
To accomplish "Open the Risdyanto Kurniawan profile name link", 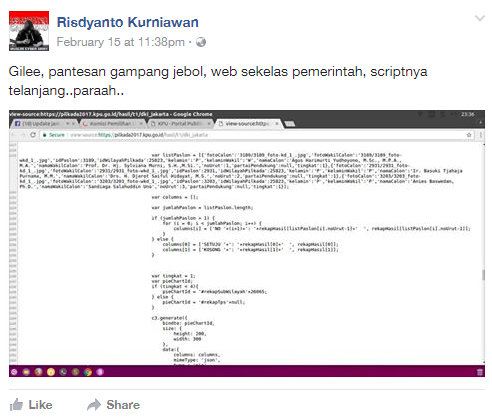I will 128,22.
